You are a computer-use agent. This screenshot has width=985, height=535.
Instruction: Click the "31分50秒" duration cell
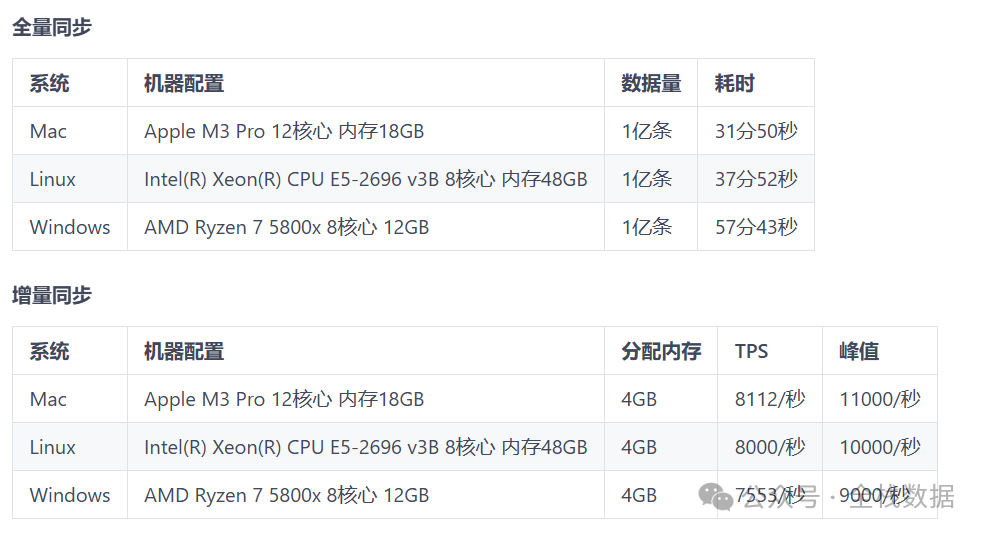click(x=756, y=131)
